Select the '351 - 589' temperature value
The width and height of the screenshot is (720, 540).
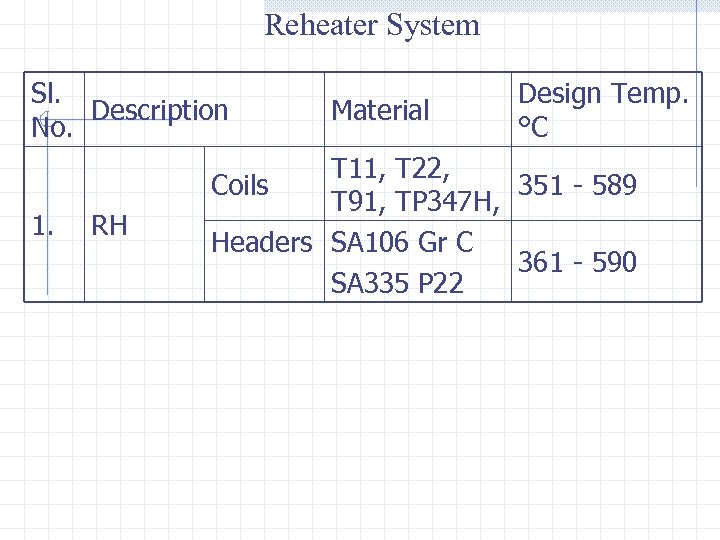coord(577,185)
